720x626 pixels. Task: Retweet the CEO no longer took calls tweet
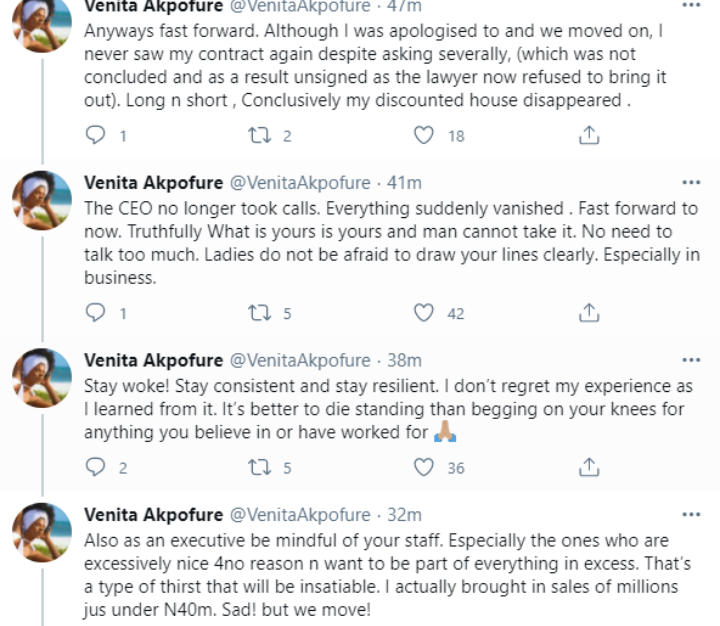click(x=263, y=314)
